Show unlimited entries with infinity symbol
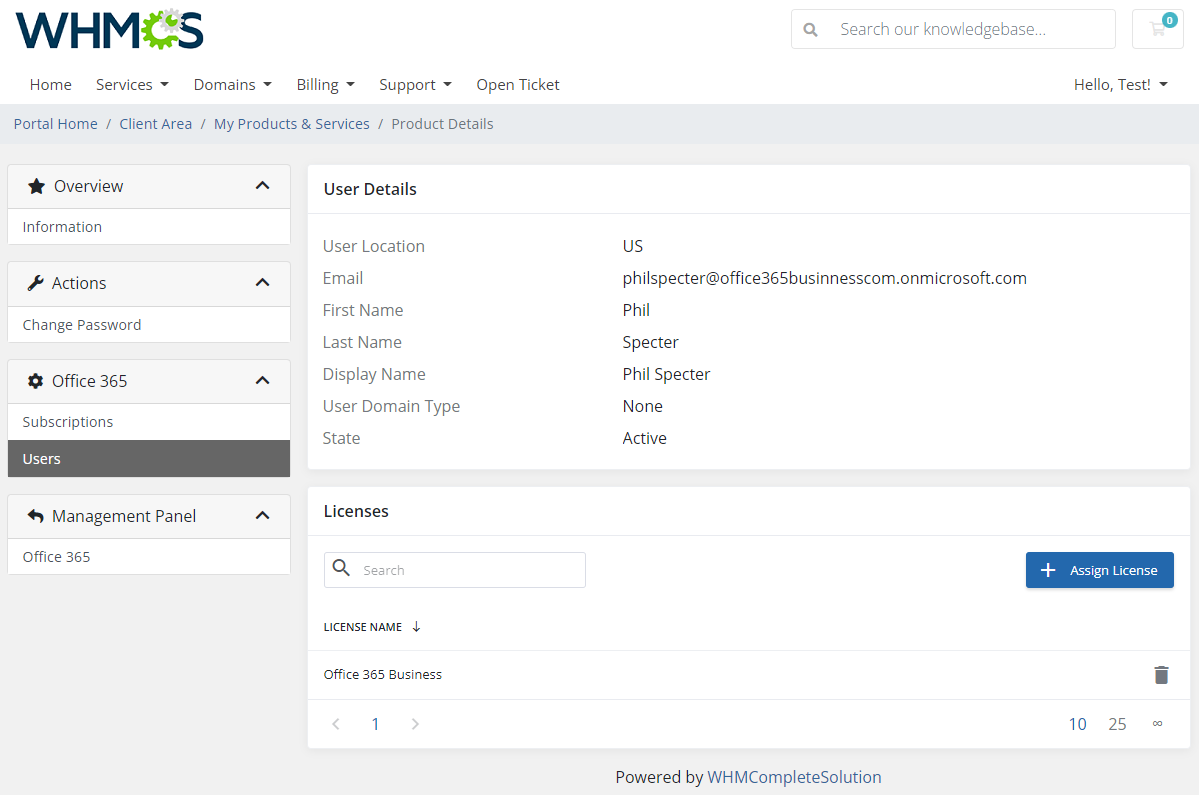 [1157, 724]
